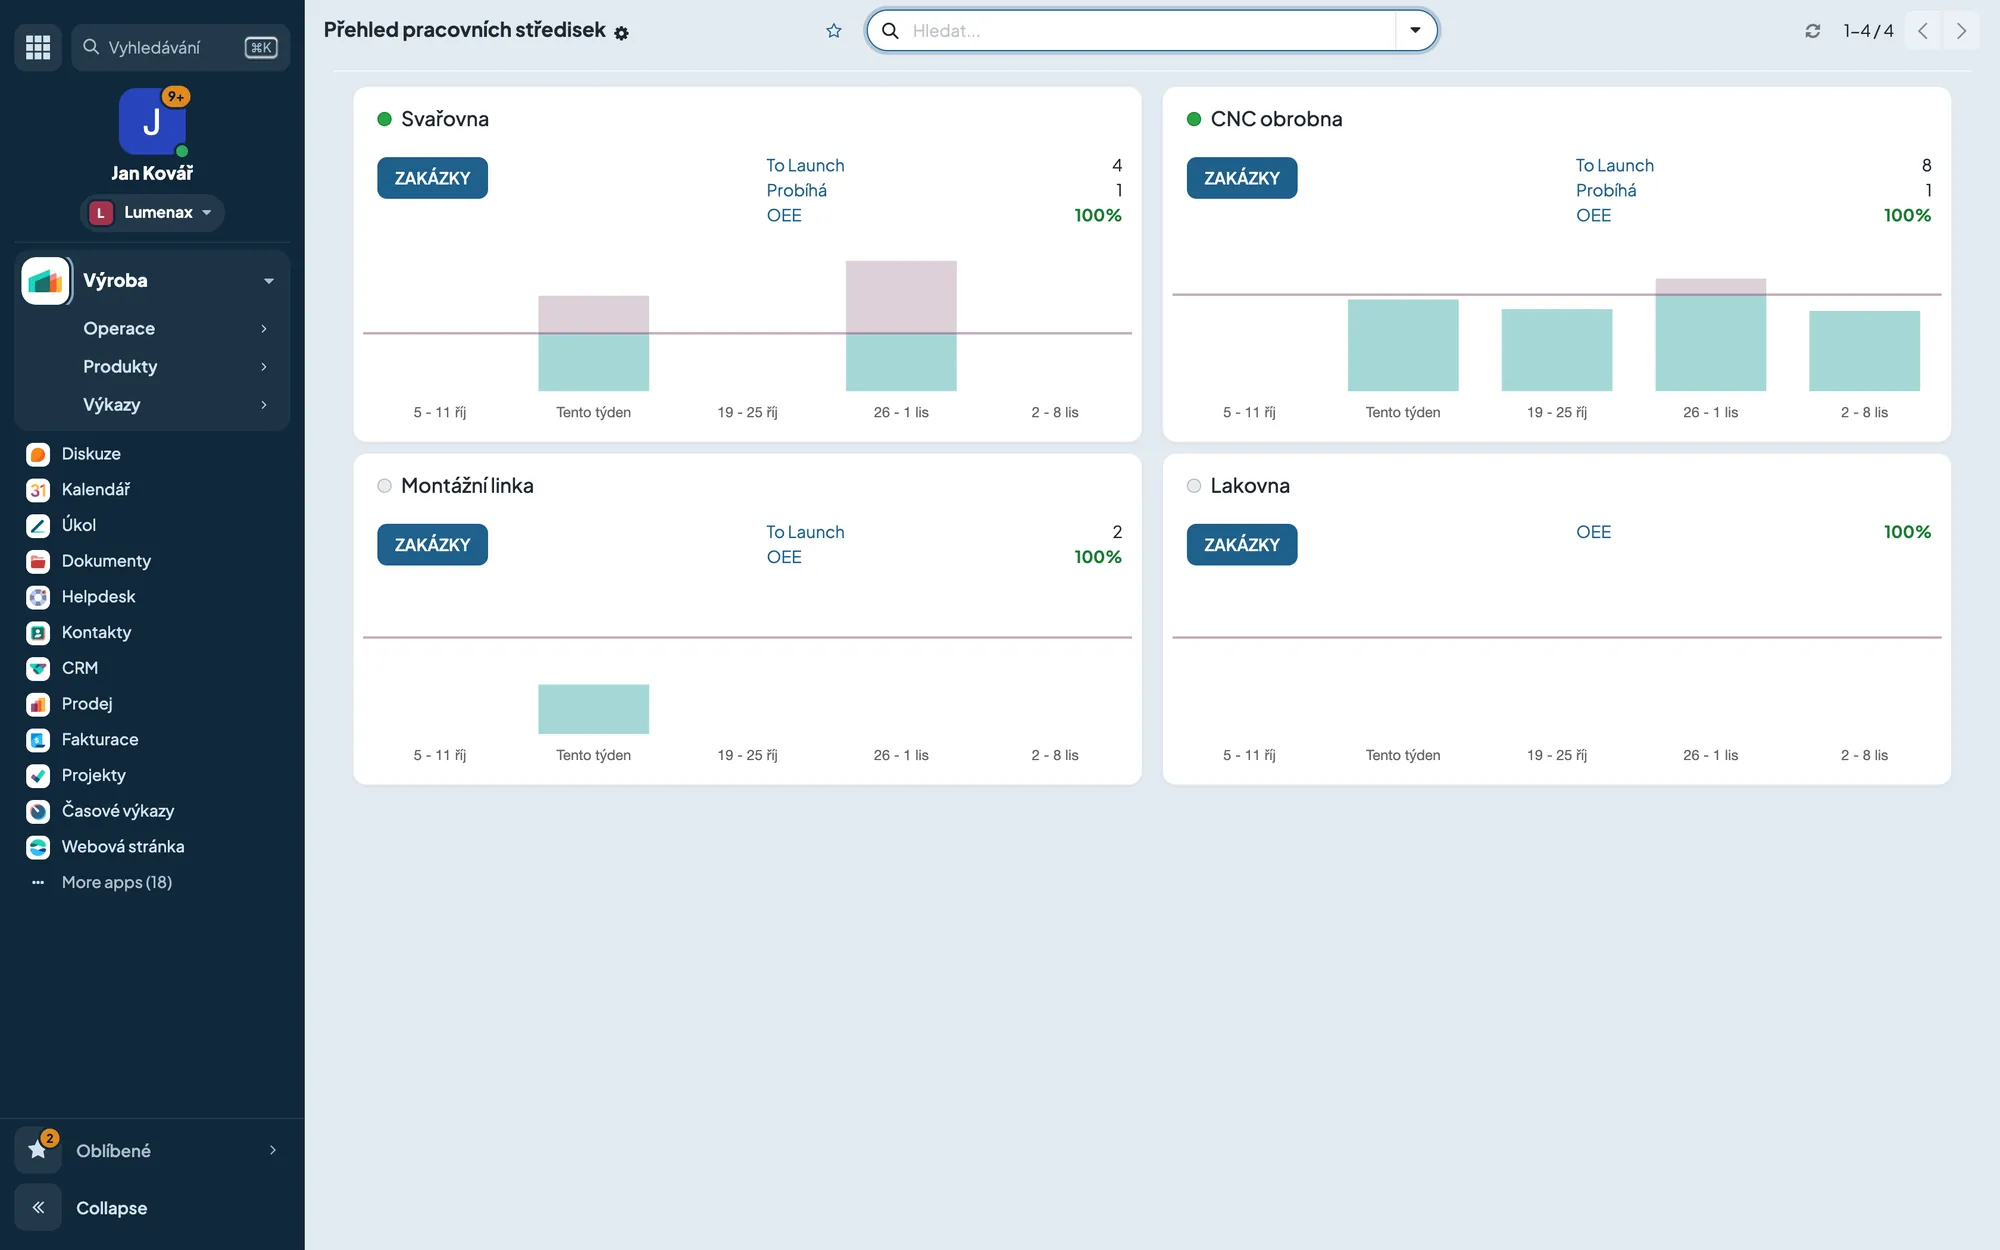The width and height of the screenshot is (2000, 1250).
Task: Click the 26 - 1 lis bar in the Svařovna chart
Action: (901, 326)
